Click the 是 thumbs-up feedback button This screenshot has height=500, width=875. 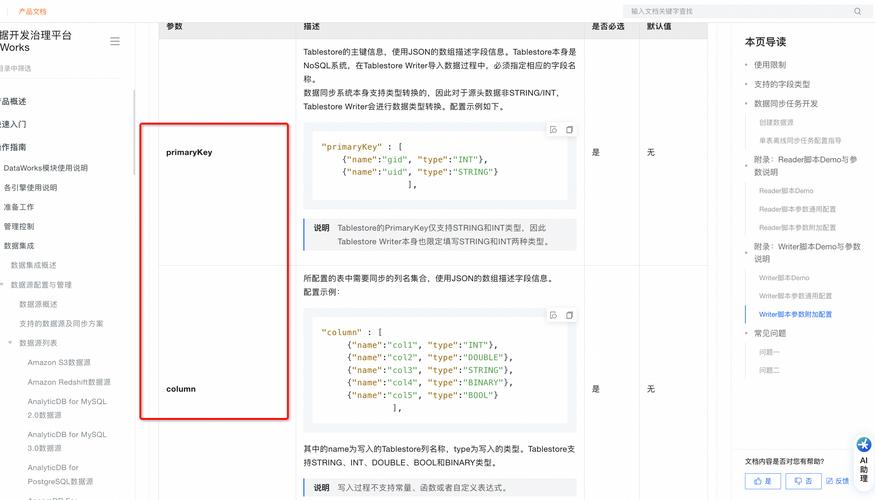point(762,481)
